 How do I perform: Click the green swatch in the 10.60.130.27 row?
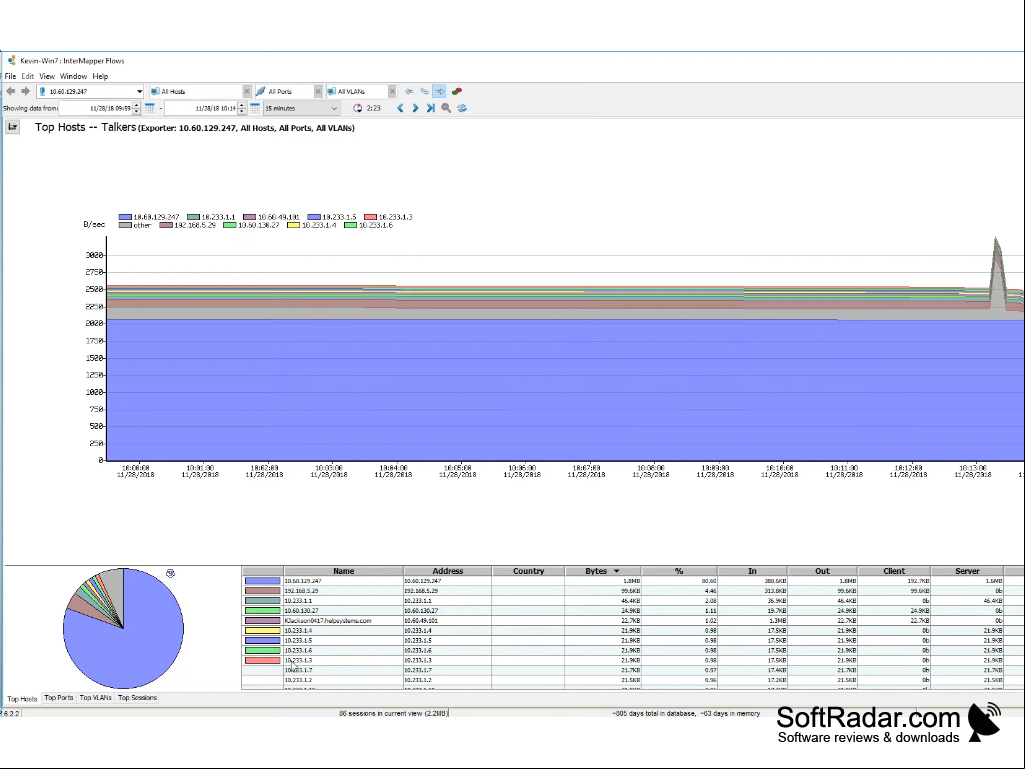point(262,611)
